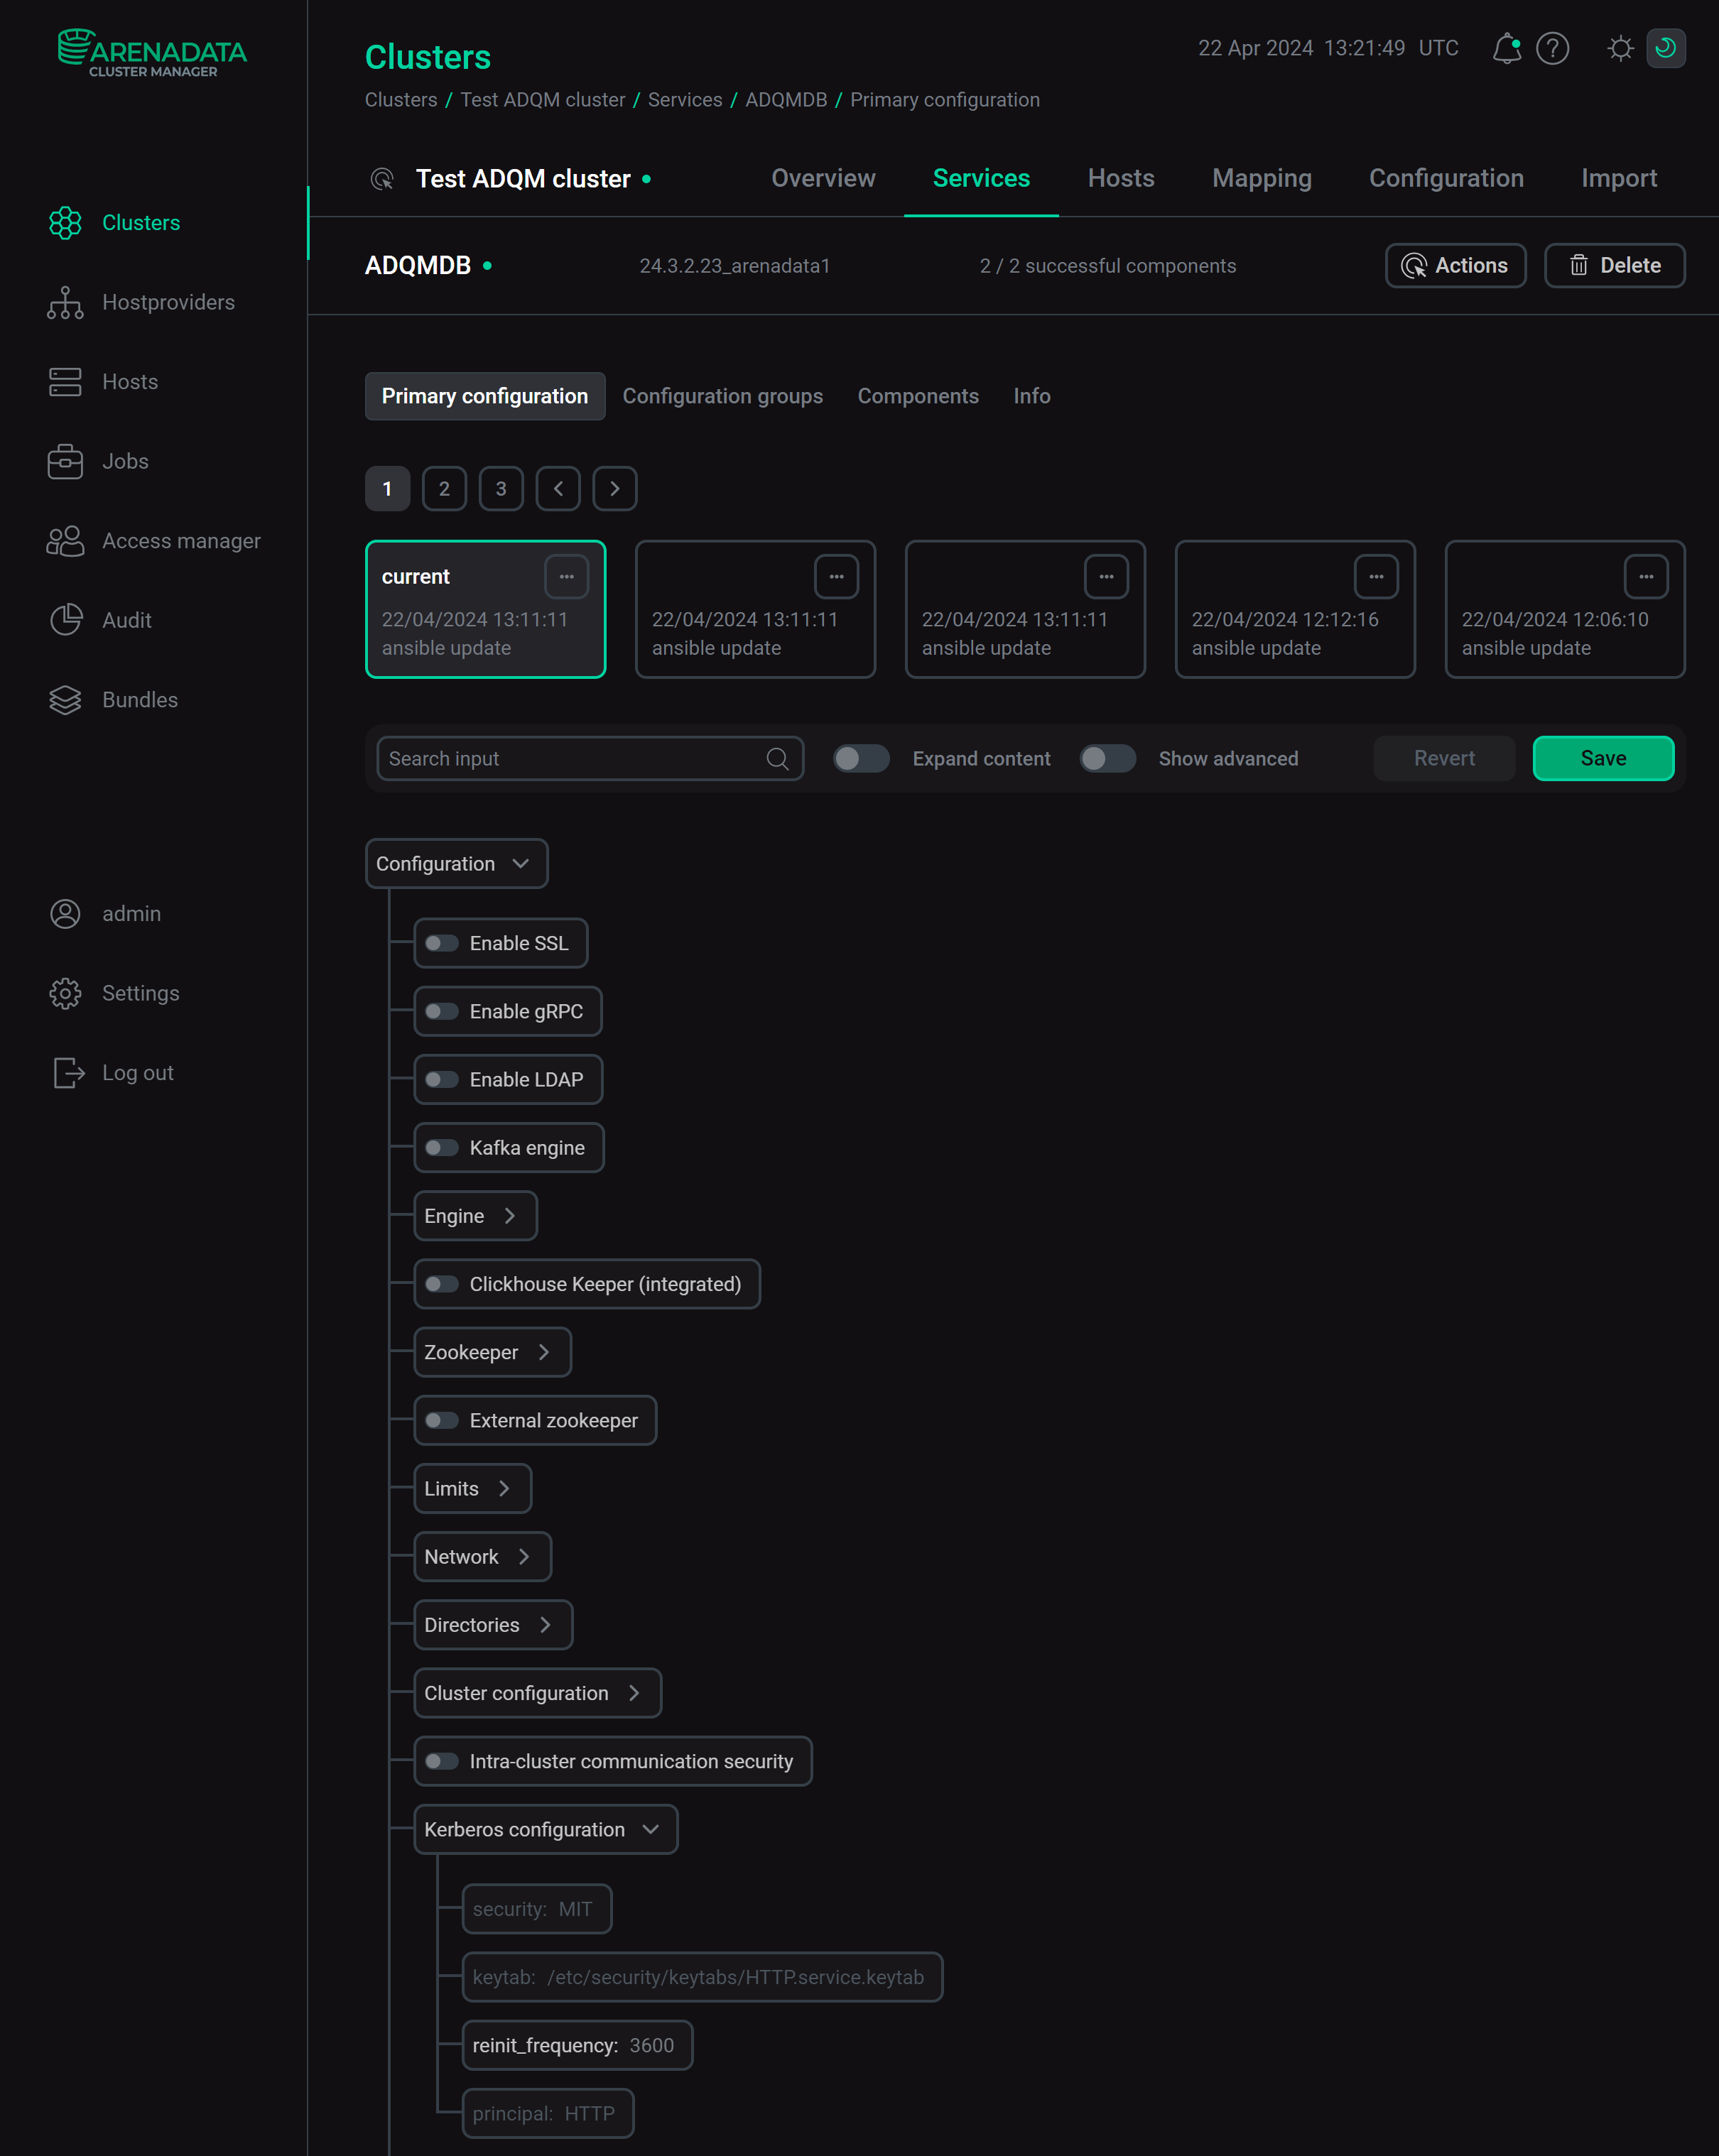Open the Audit section
Viewport: 1719px width, 2156px height.
click(x=100, y=620)
